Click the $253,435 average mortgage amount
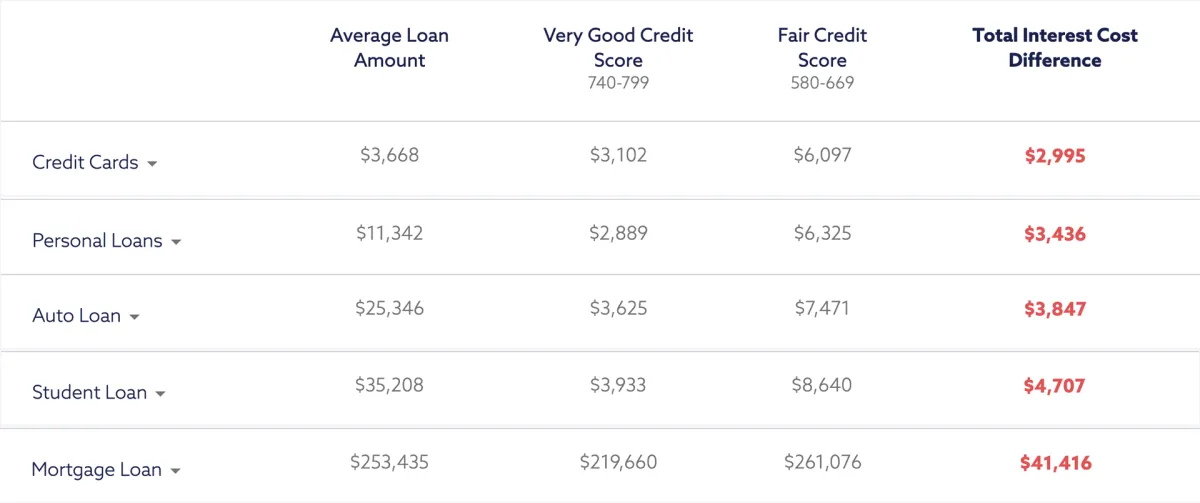The width and height of the screenshot is (1200, 503). (389, 462)
